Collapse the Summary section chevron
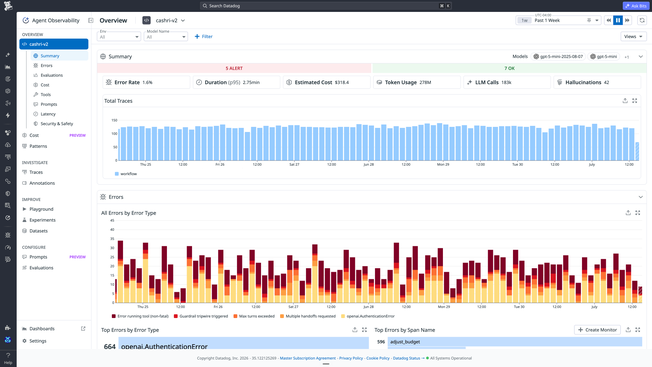The height and width of the screenshot is (367, 652). click(x=641, y=57)
